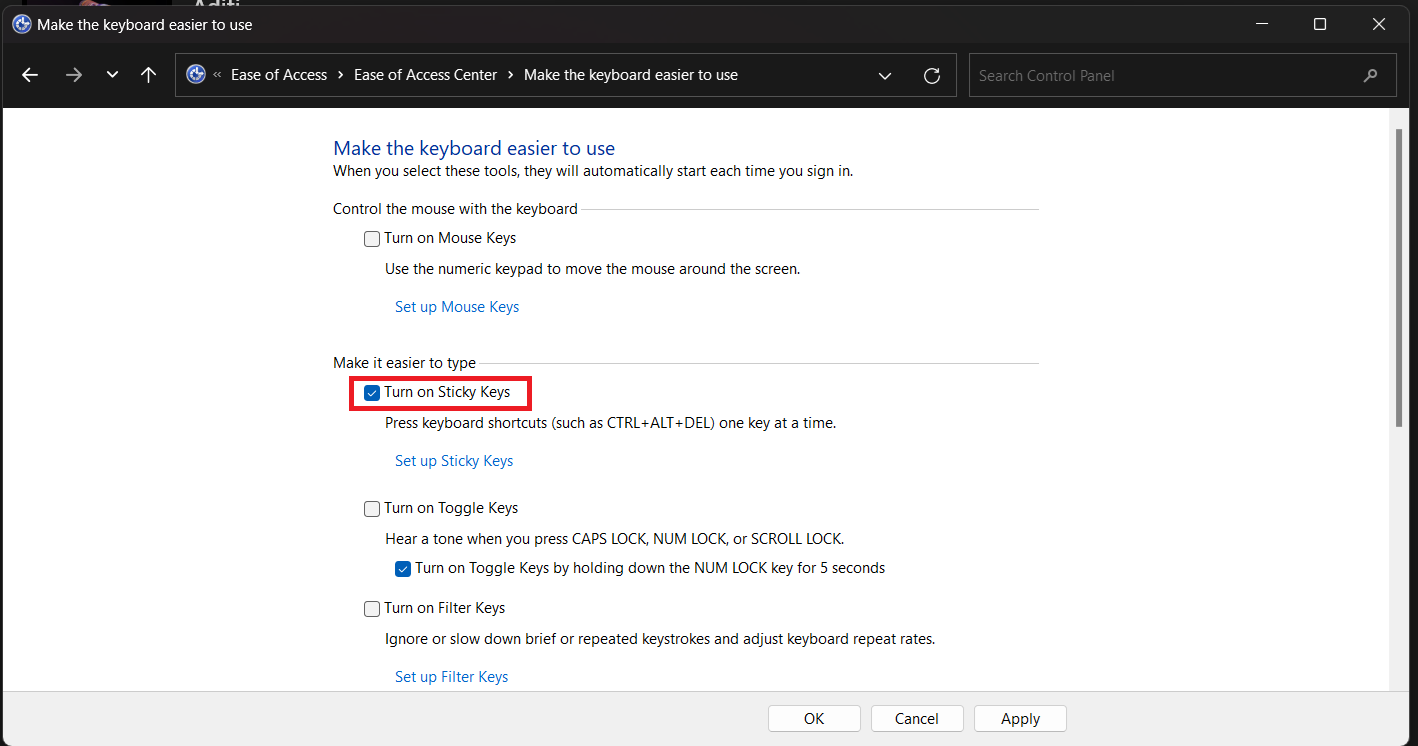Enable the Turn on Filter Keys checkbox
Image resolution: width=1418 pixels, height=746 pixels.
(372, 609)
